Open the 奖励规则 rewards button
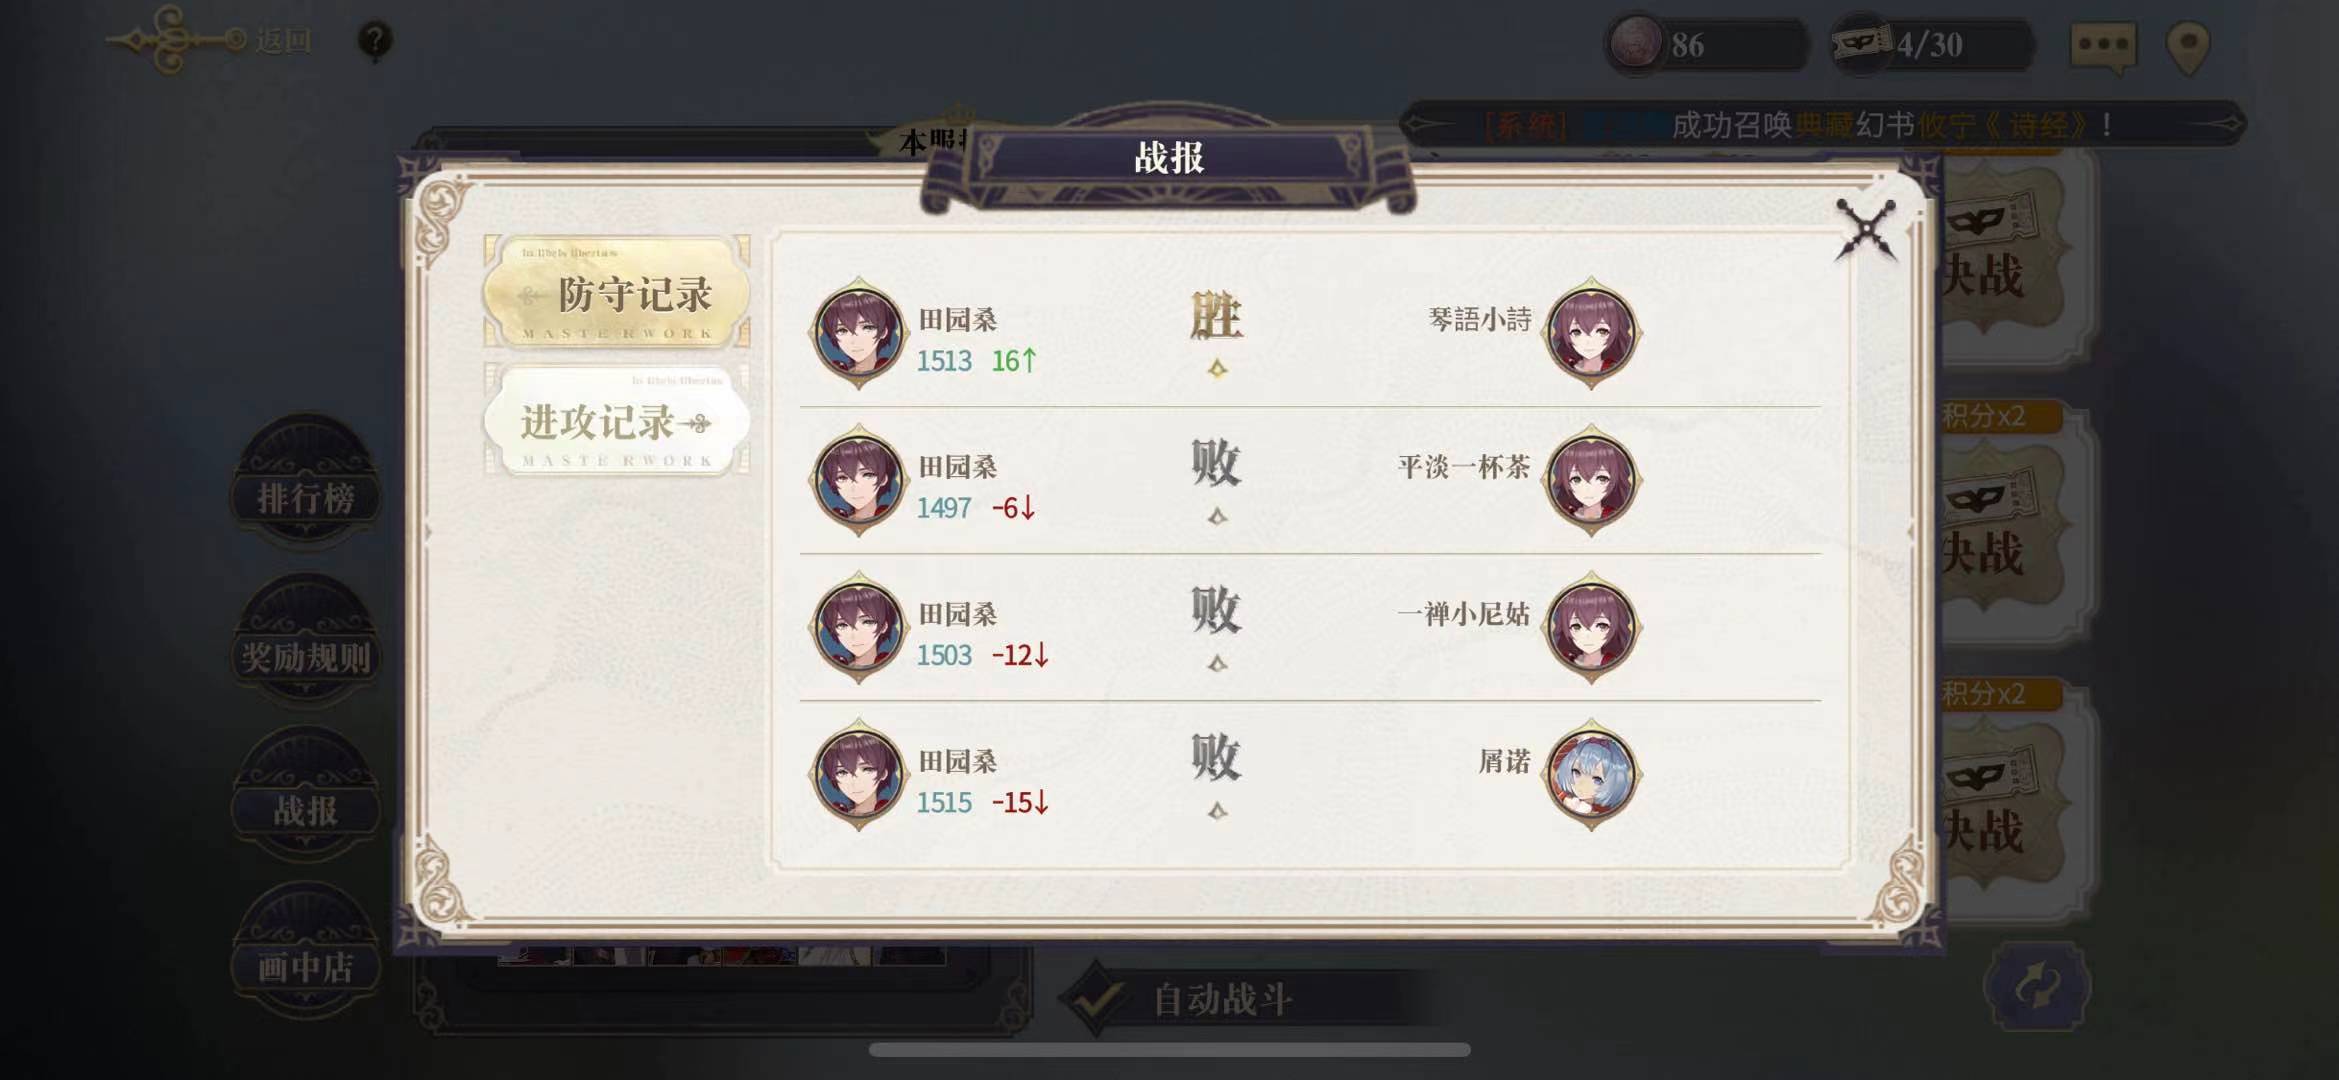Screen dimensions: 2339x1080 coord(306,657)
